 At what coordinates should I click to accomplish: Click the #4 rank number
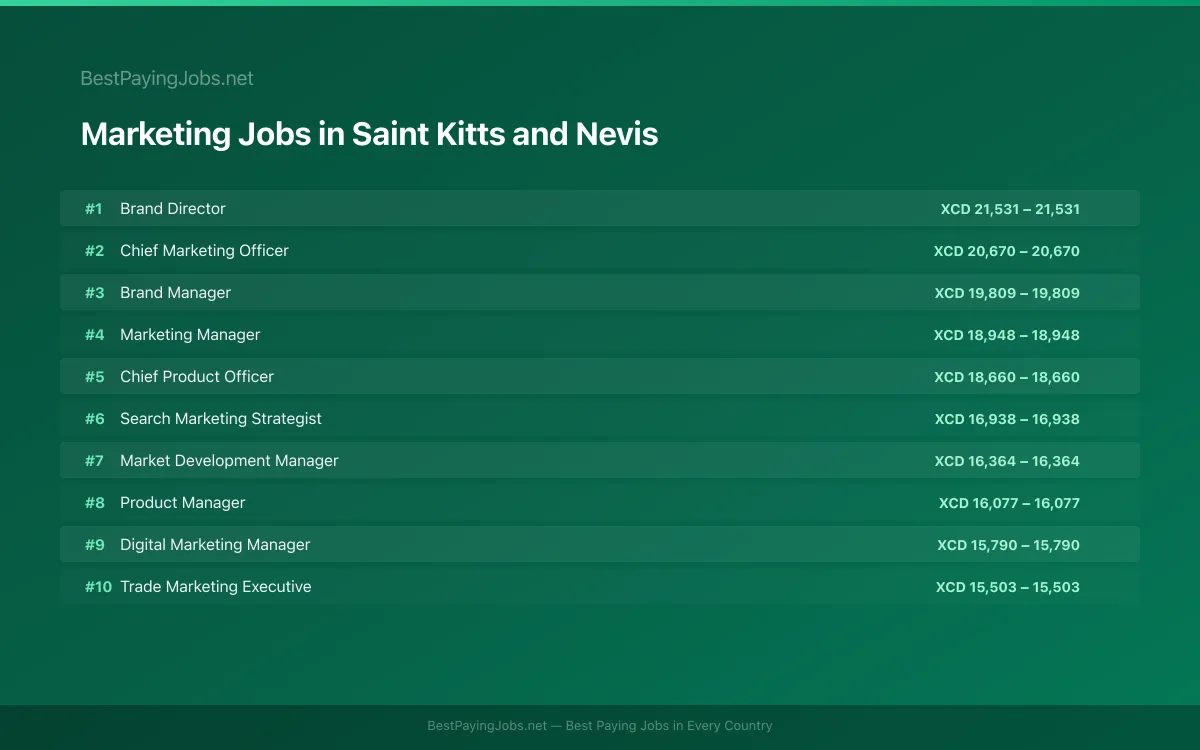coord(94,335)
